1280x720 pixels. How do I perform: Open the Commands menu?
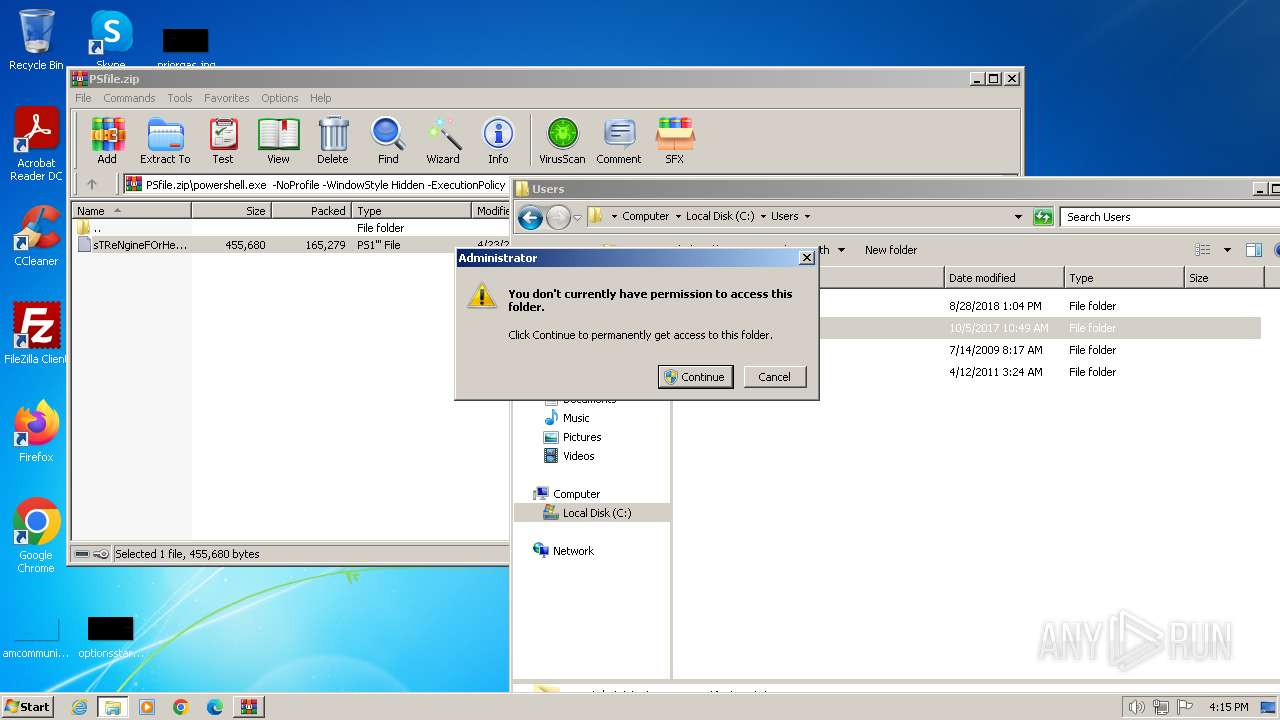click(129, 98)
